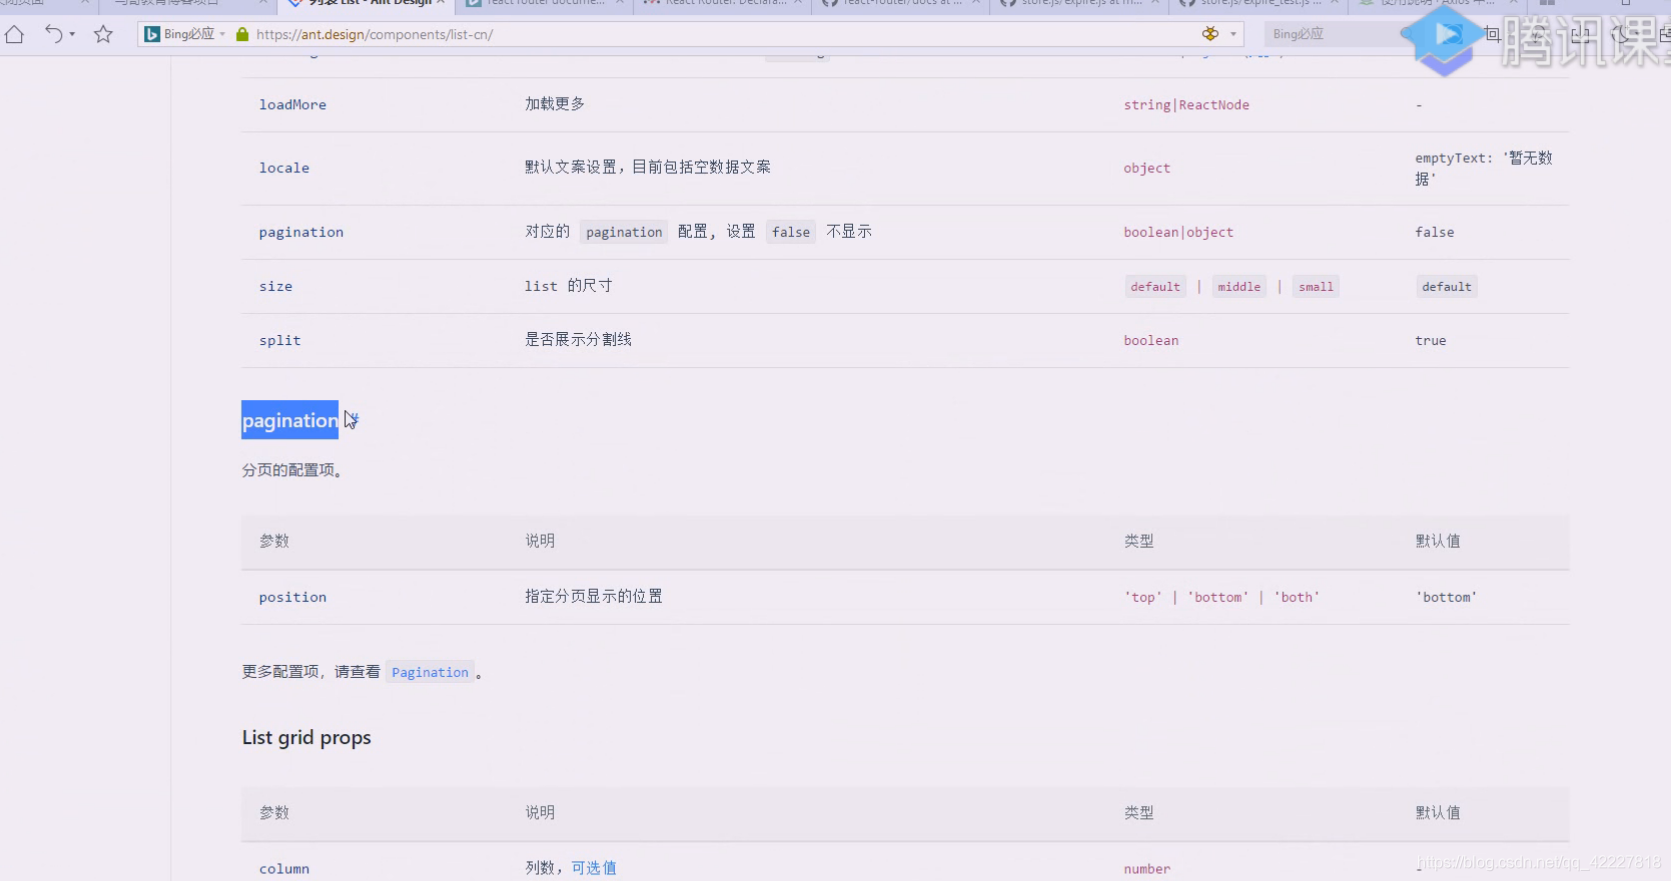Click the number type in column row

[1147, 869]
